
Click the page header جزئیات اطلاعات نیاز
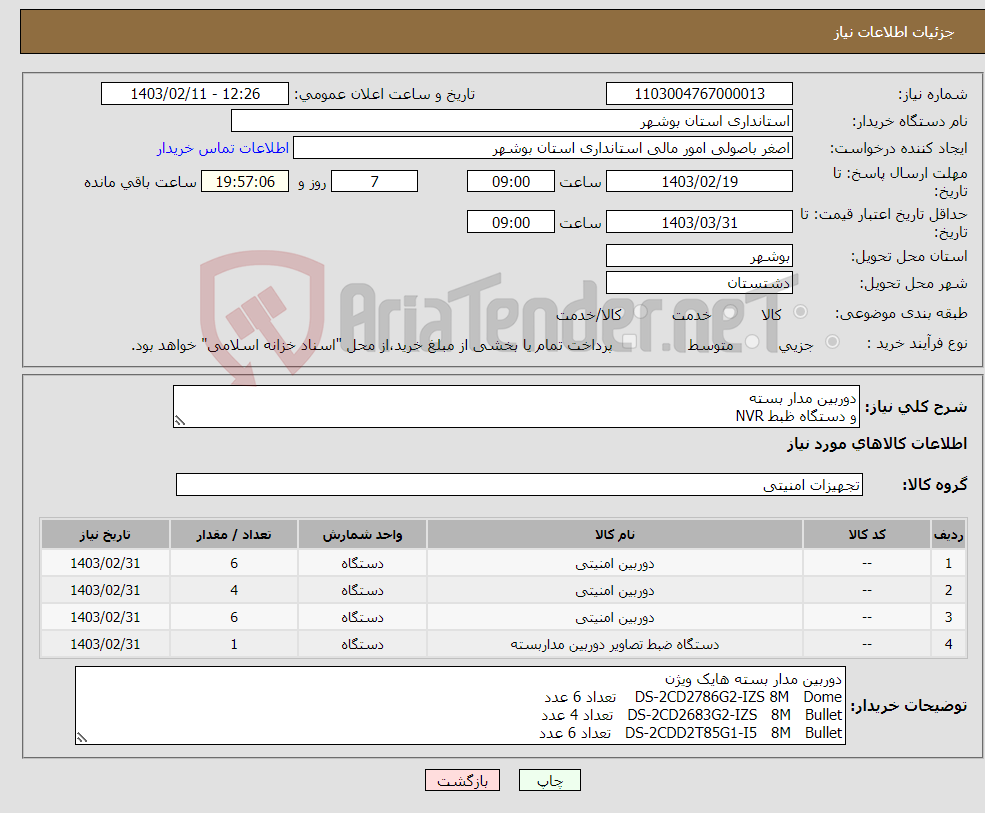(x=893, y=32)
